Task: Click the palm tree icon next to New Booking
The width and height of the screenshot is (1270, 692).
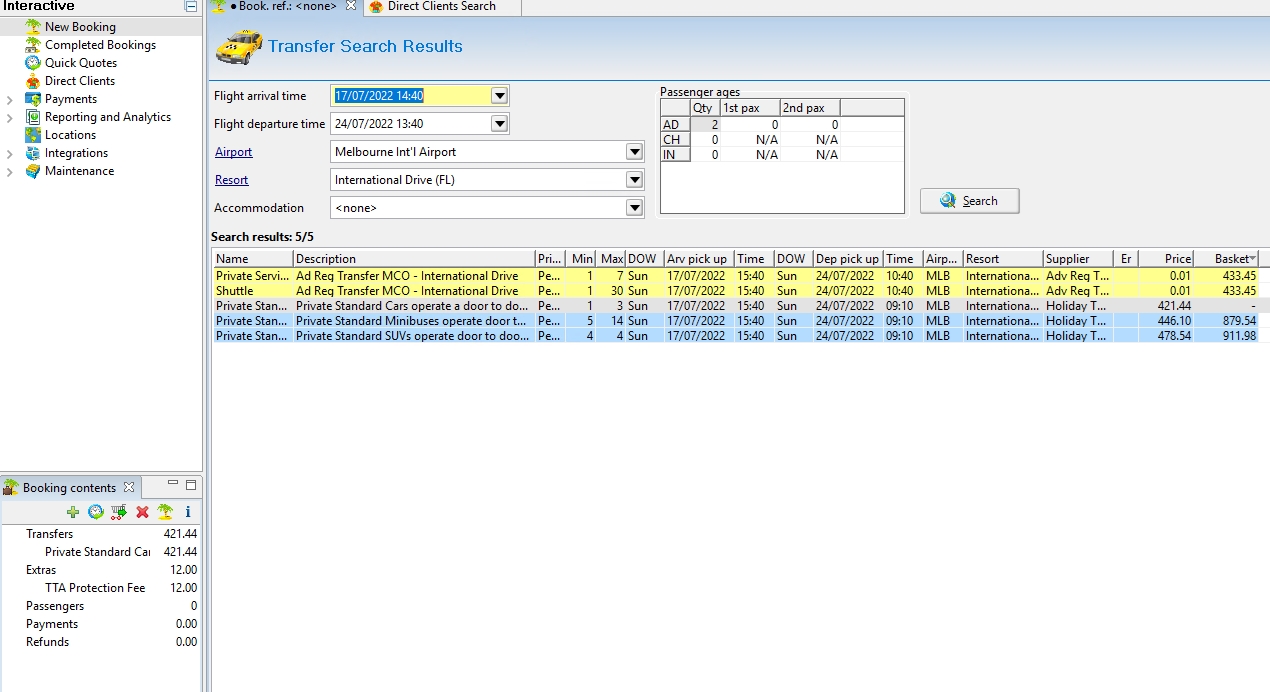Action: 33,27
